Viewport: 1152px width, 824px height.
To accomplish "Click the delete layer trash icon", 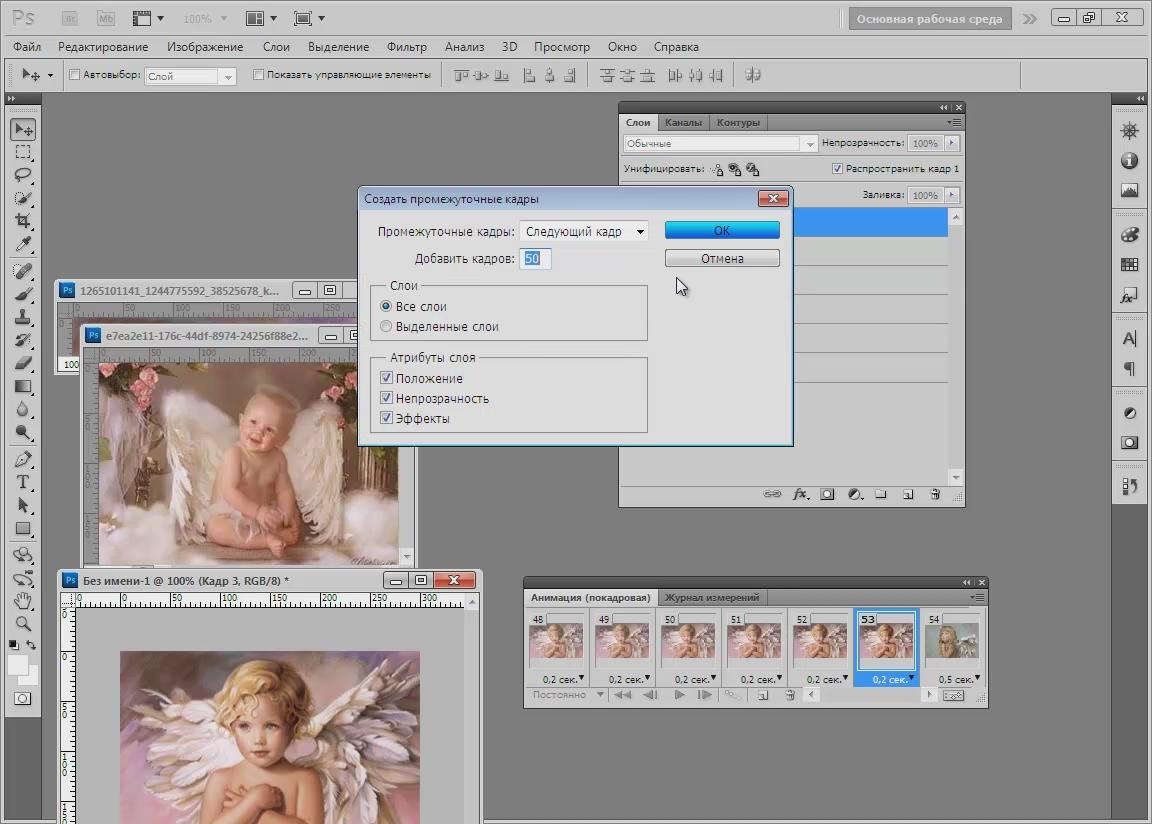I will (x=935, y=494).
